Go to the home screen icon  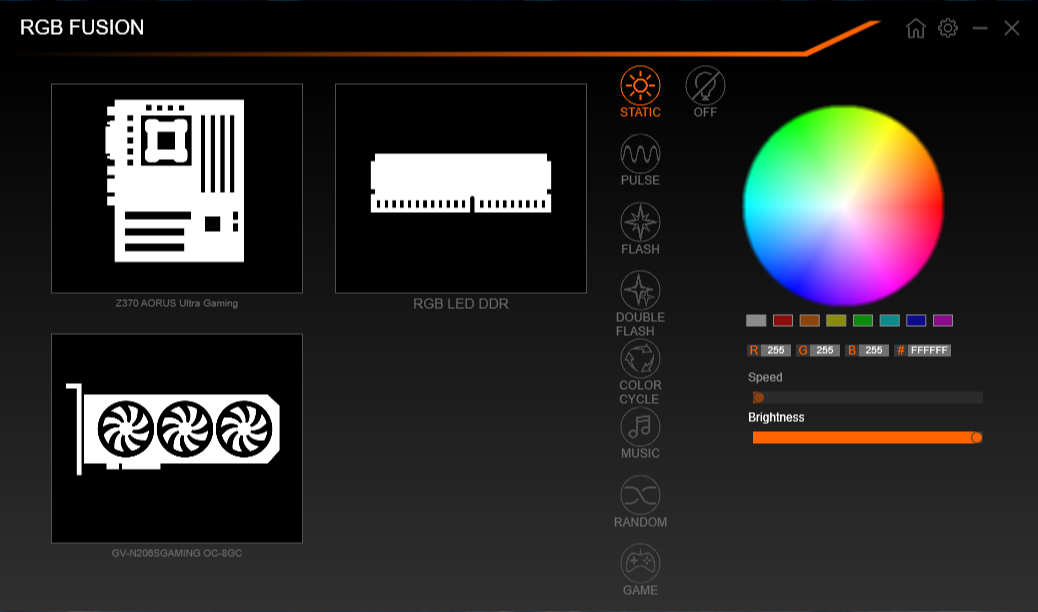[x=916, y=28]
